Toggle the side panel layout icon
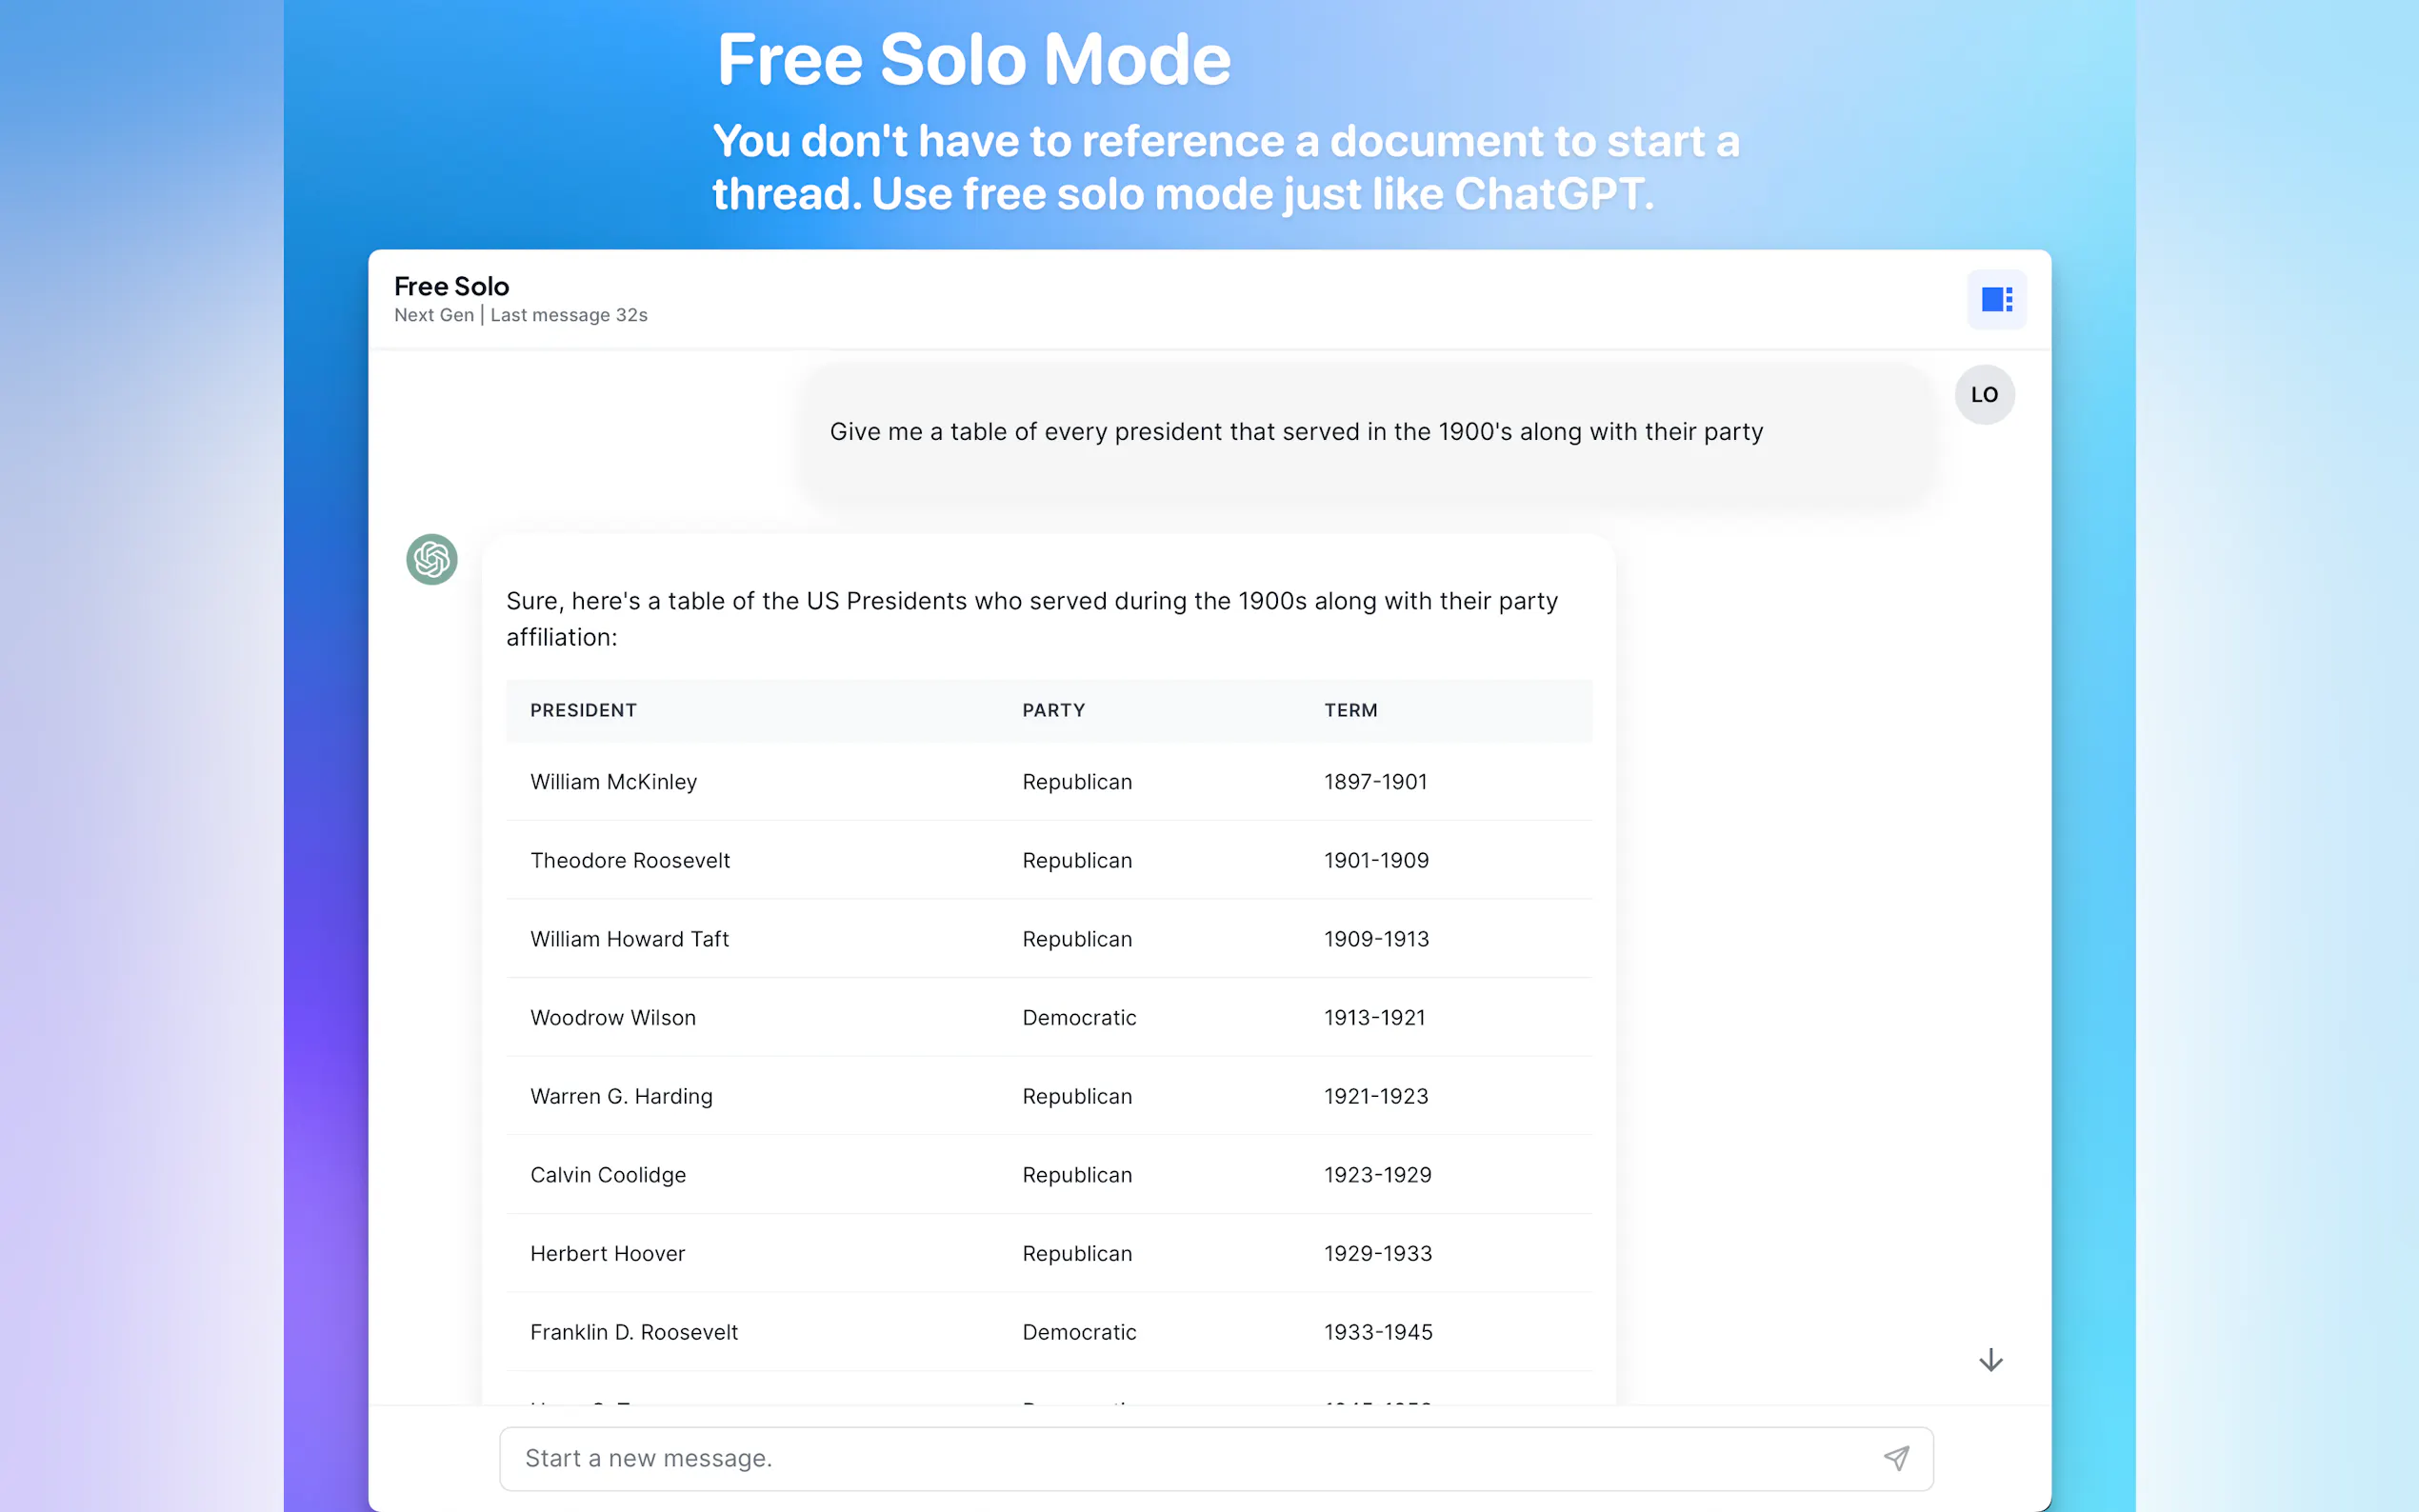This screenshot has height=1512, width=2419. (1996, 299)
